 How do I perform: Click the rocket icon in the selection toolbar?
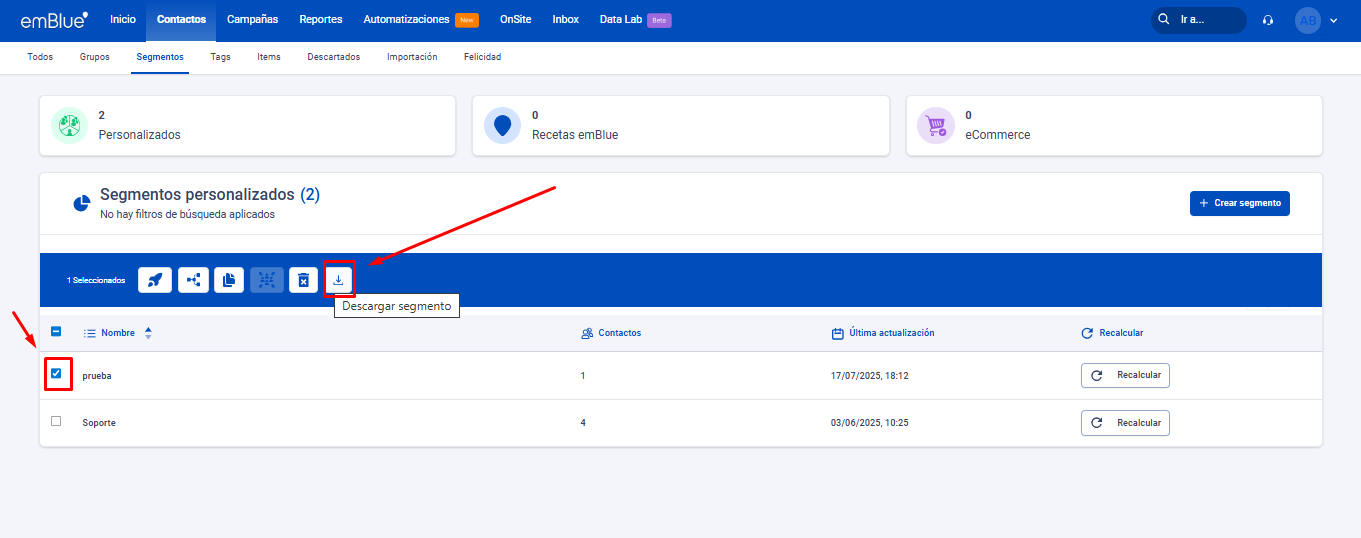[153, 281]
